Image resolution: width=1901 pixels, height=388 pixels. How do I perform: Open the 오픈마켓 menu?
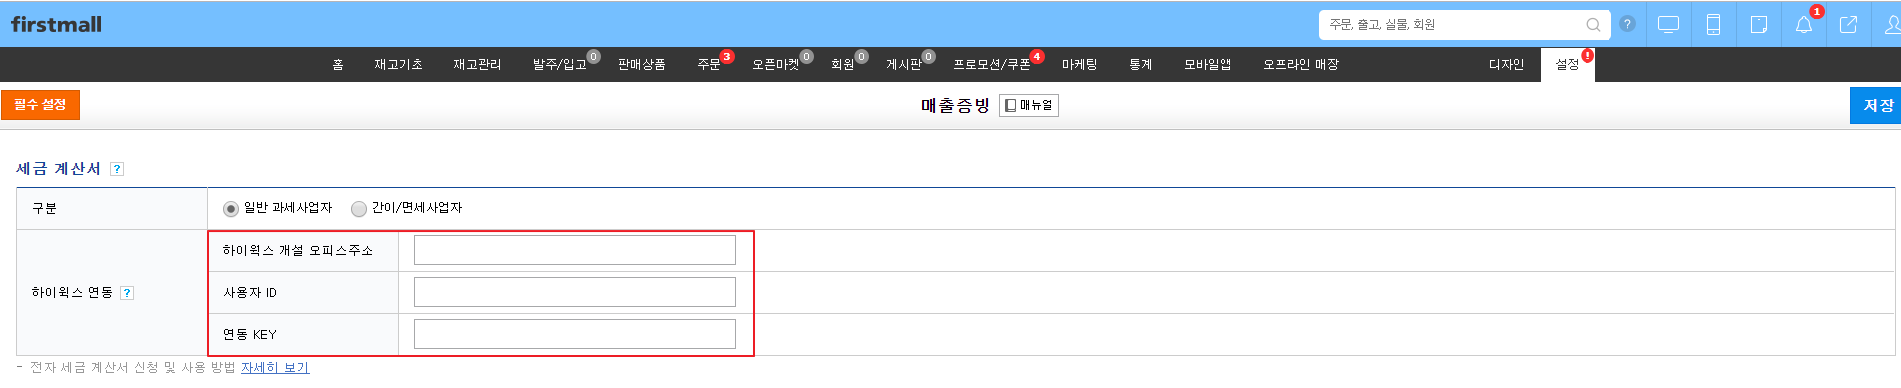tap(776, 64)
